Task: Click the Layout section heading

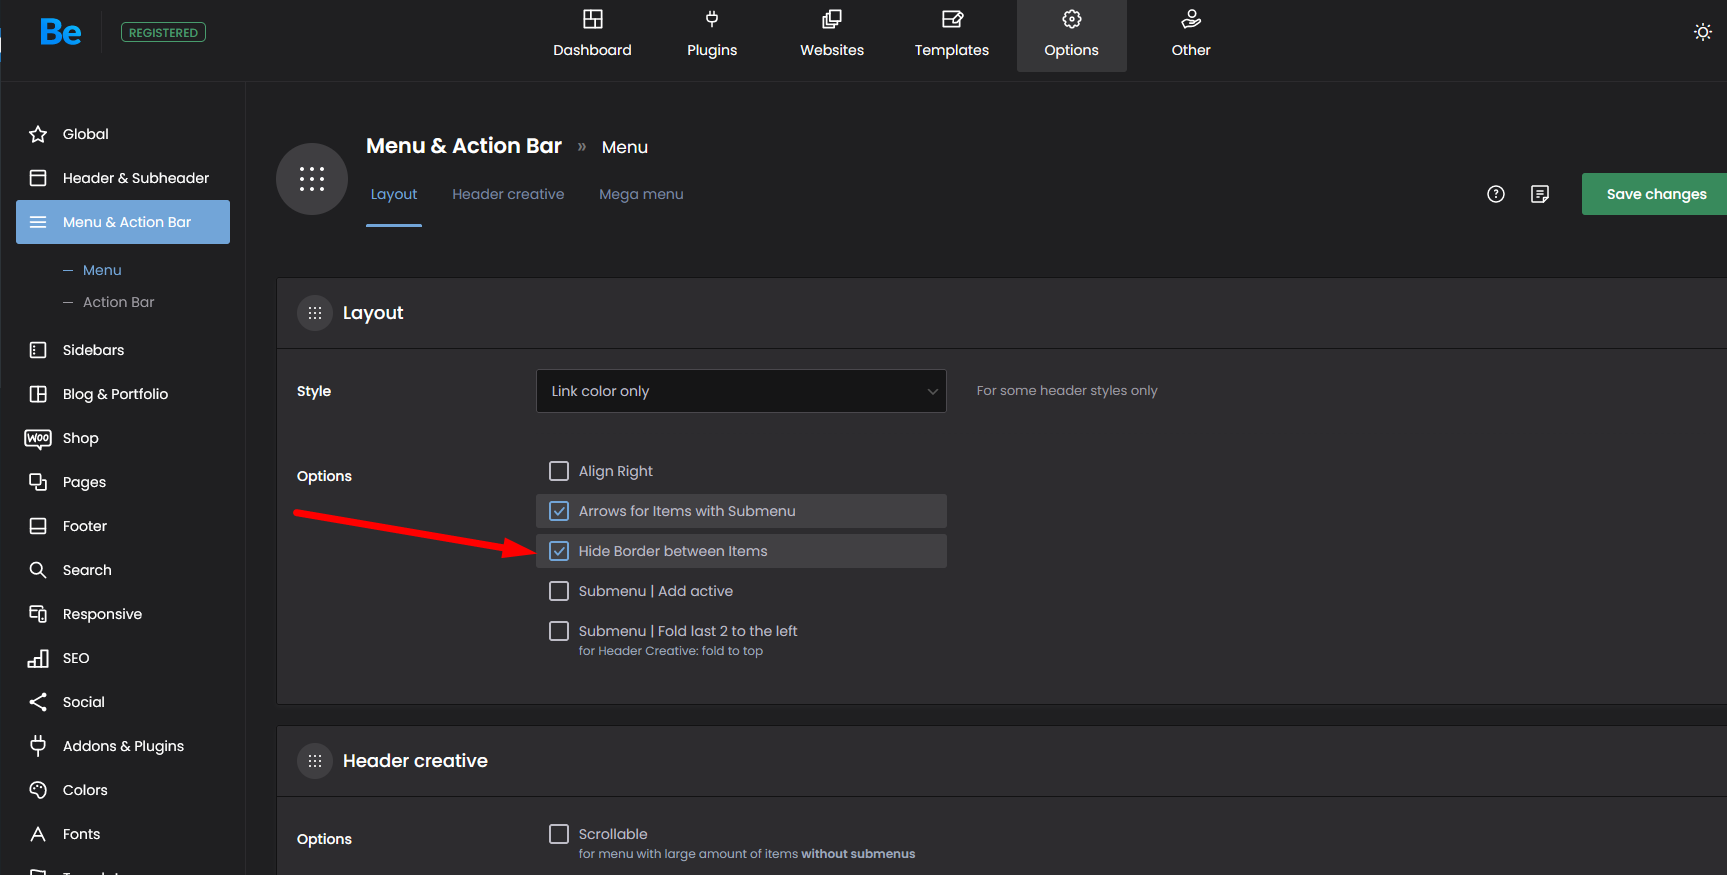Action: tap(373, 313)
